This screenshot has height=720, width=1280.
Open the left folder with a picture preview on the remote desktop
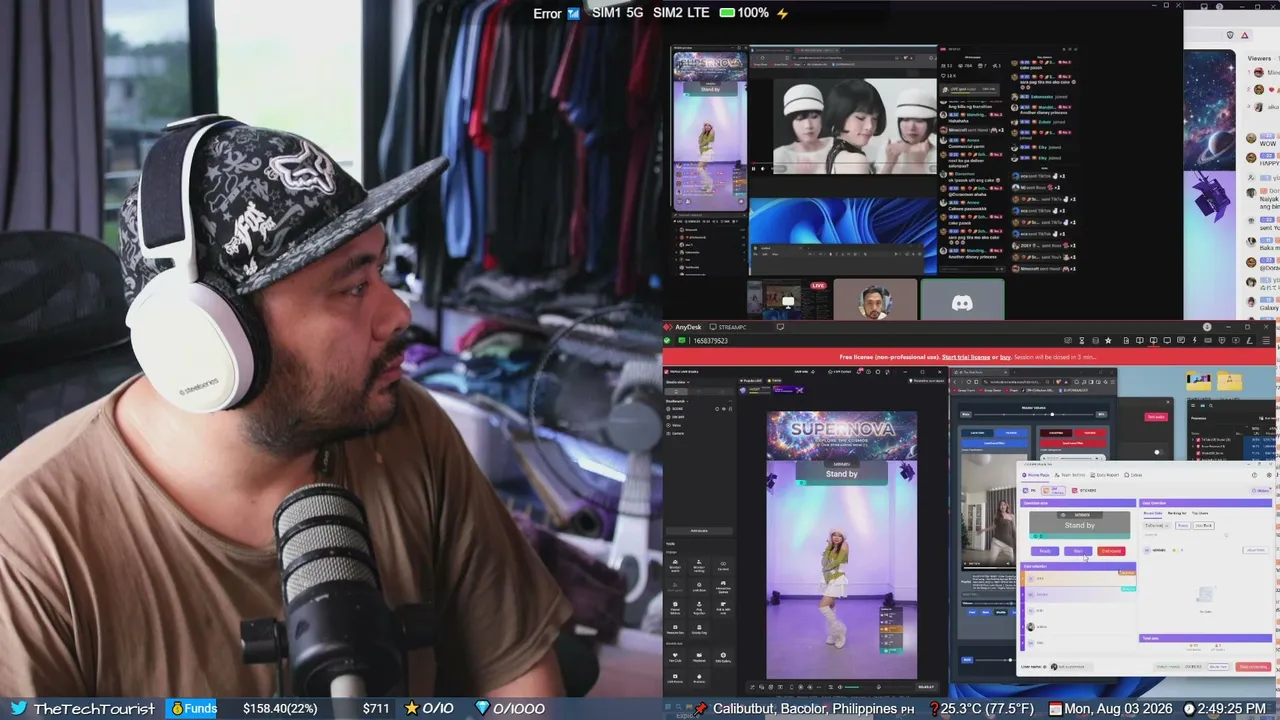(x=1199, y=381)
